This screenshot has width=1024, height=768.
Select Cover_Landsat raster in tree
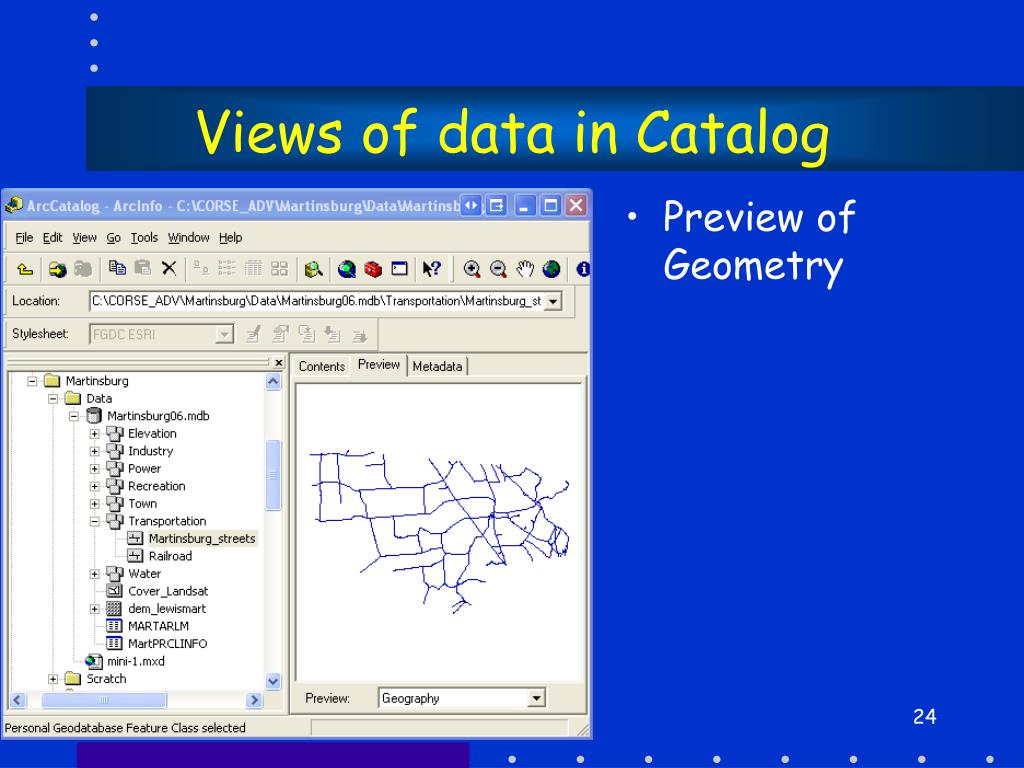(x=168, y=591)
